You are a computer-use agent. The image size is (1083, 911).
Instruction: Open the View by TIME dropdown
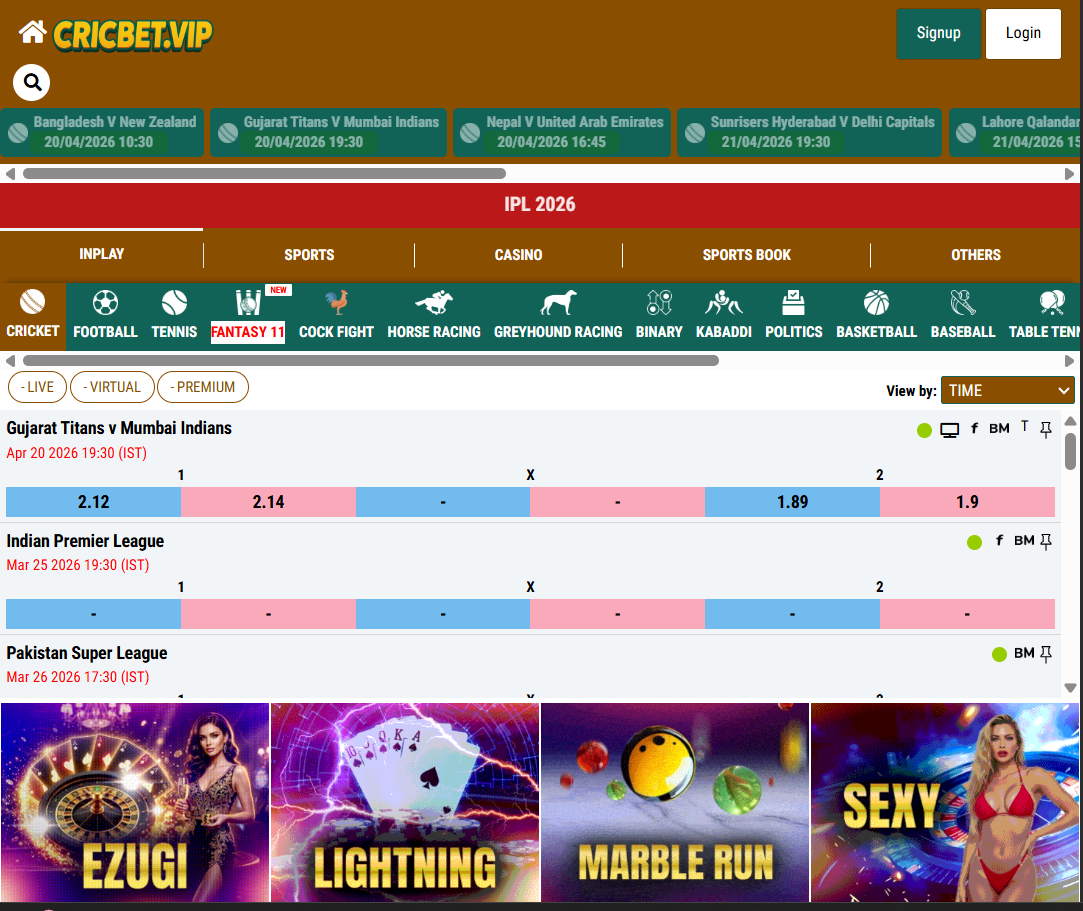tap(1008, 390)
